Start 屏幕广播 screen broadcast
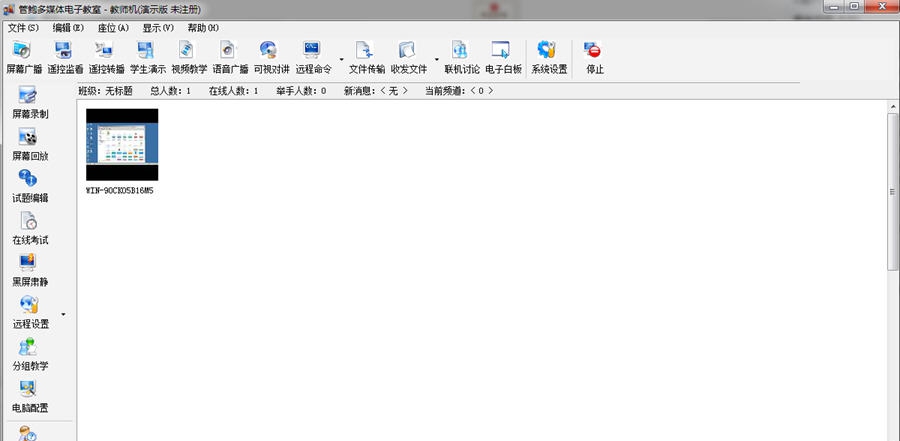This screenshot has width=900, height=441. (24, 58)
